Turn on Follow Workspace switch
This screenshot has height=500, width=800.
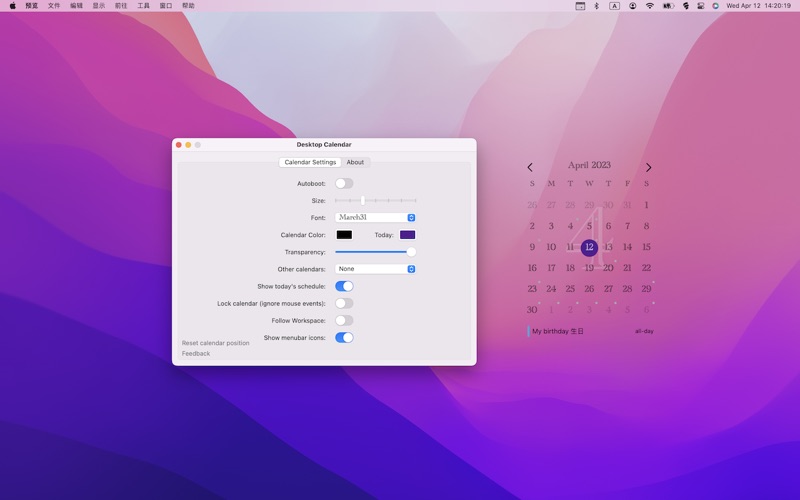pos(344,320)
